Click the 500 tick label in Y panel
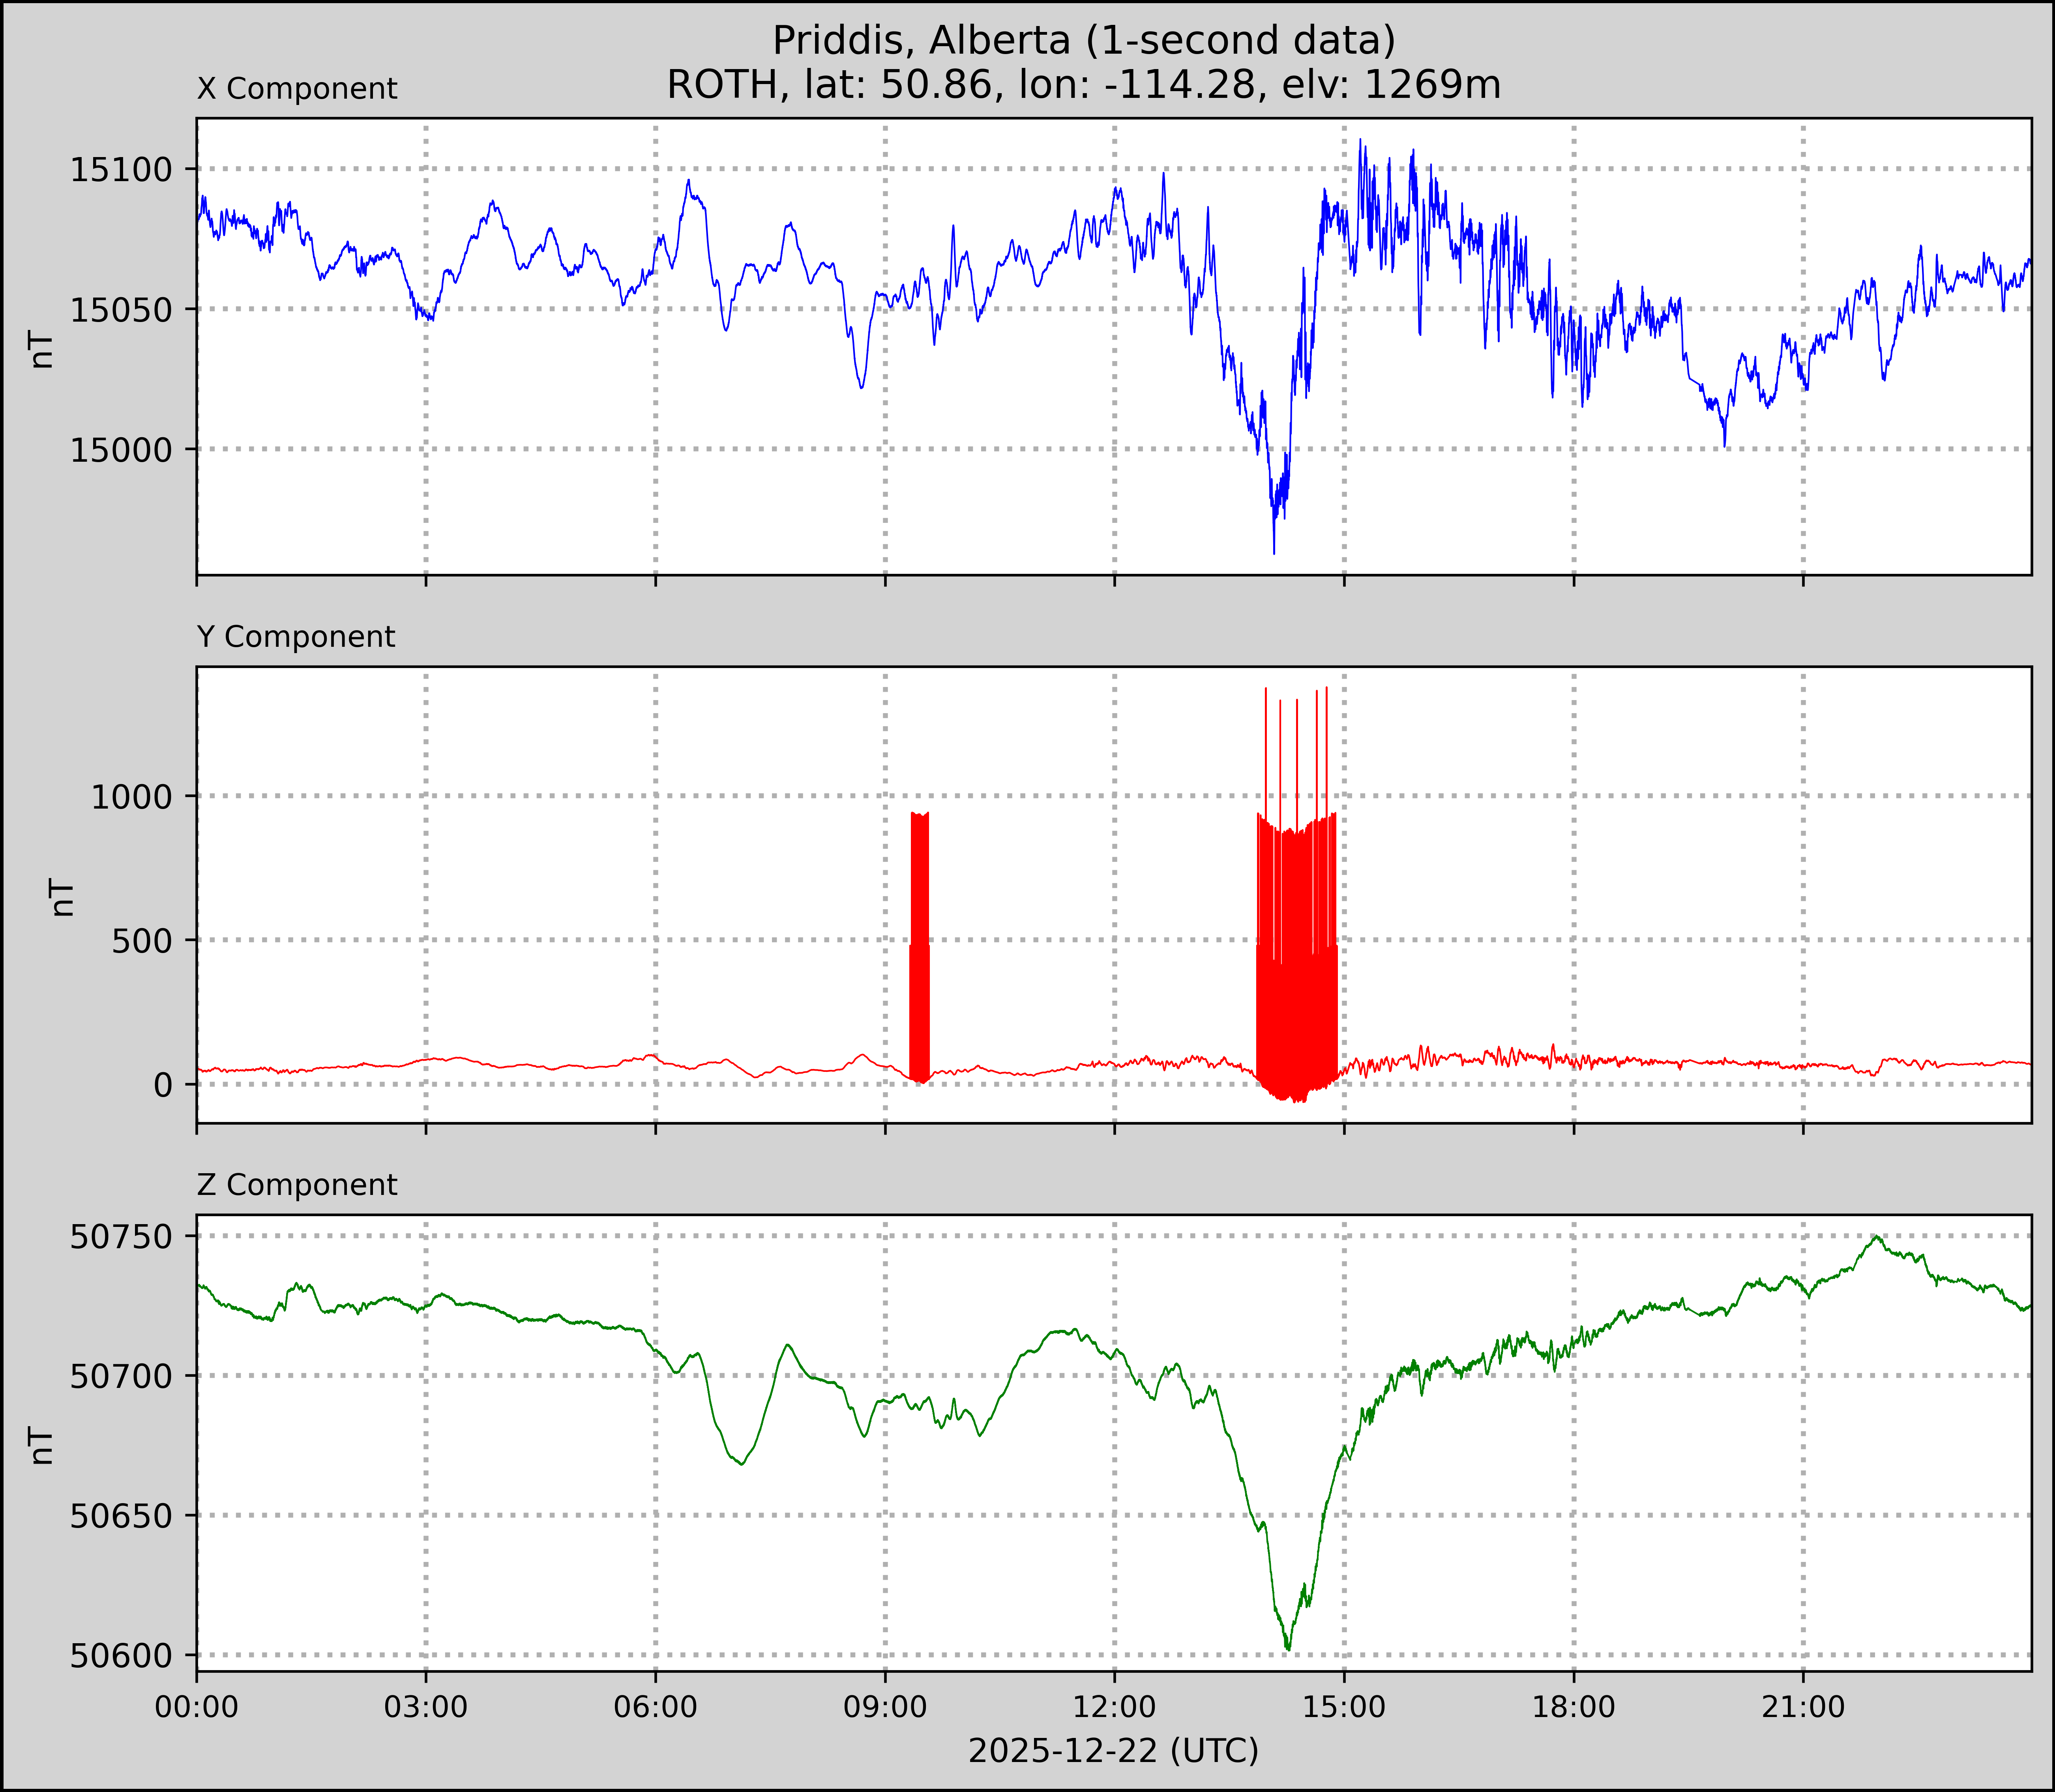 142,941
